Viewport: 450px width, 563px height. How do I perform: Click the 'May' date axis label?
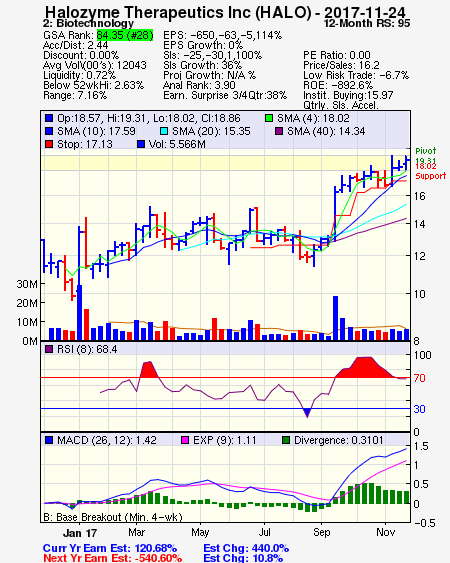pos(200,532)
